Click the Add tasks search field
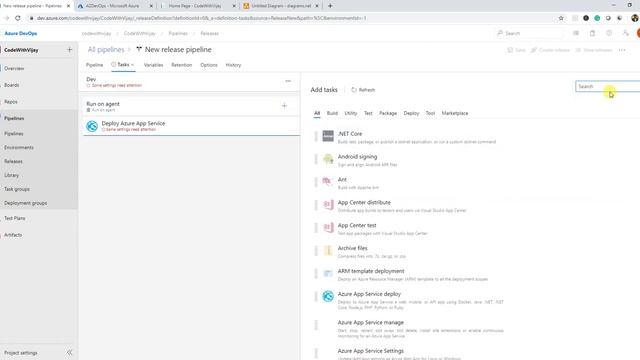The width and height of the screenshot is (640, 360). point(607,86)
